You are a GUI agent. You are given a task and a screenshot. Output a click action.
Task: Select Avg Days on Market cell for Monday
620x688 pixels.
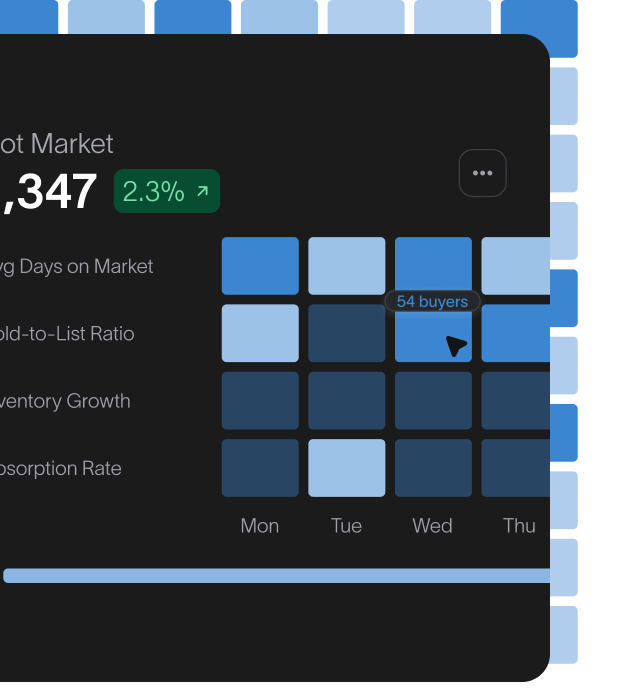tap(260, 266)
